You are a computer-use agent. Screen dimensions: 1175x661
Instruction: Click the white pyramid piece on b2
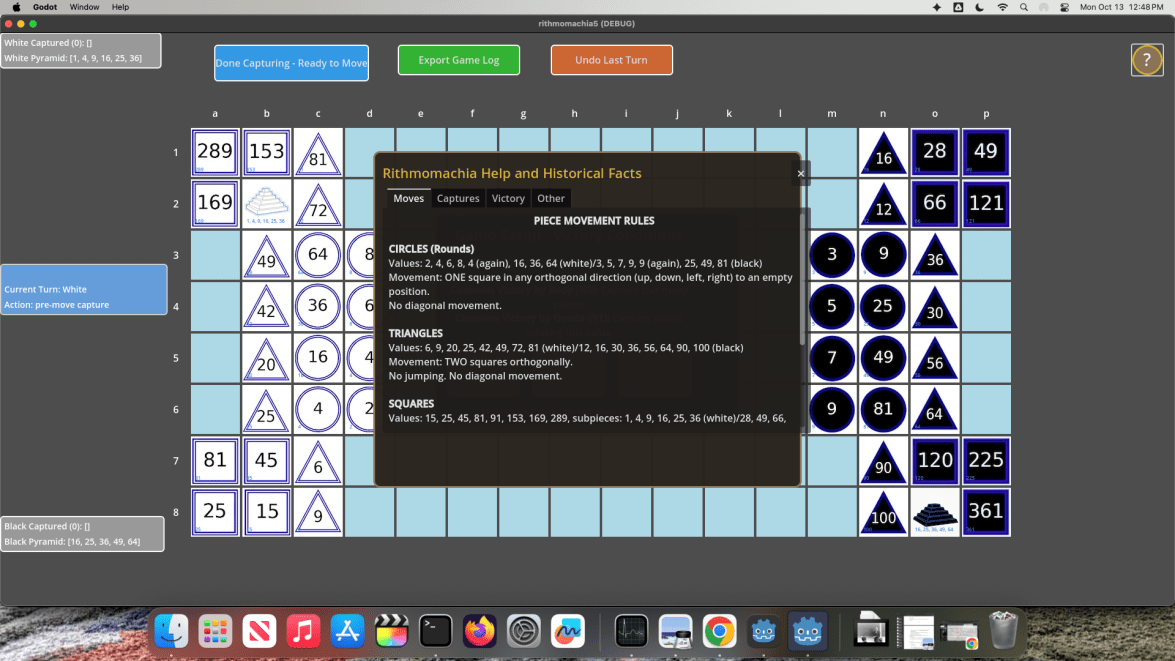(266, 204)
